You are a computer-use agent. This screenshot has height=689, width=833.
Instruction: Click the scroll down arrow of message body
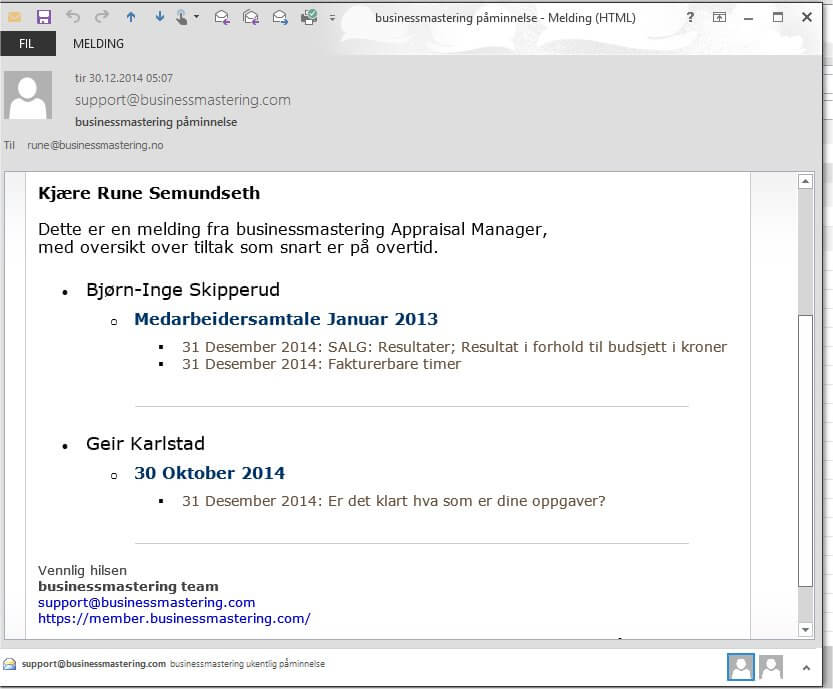(x=806, y=630)
